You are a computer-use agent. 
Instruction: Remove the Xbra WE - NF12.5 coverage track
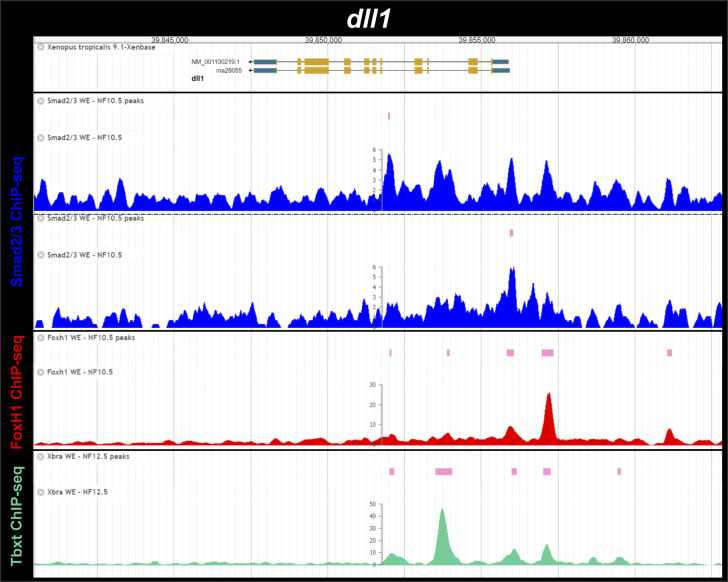tap(41, 492)
